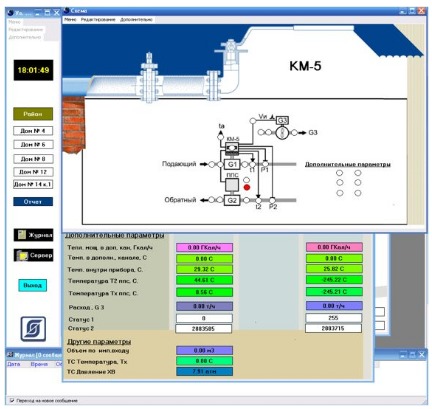Select Дом № 4
Screen dimensions: 432x409
click(33, 131)
